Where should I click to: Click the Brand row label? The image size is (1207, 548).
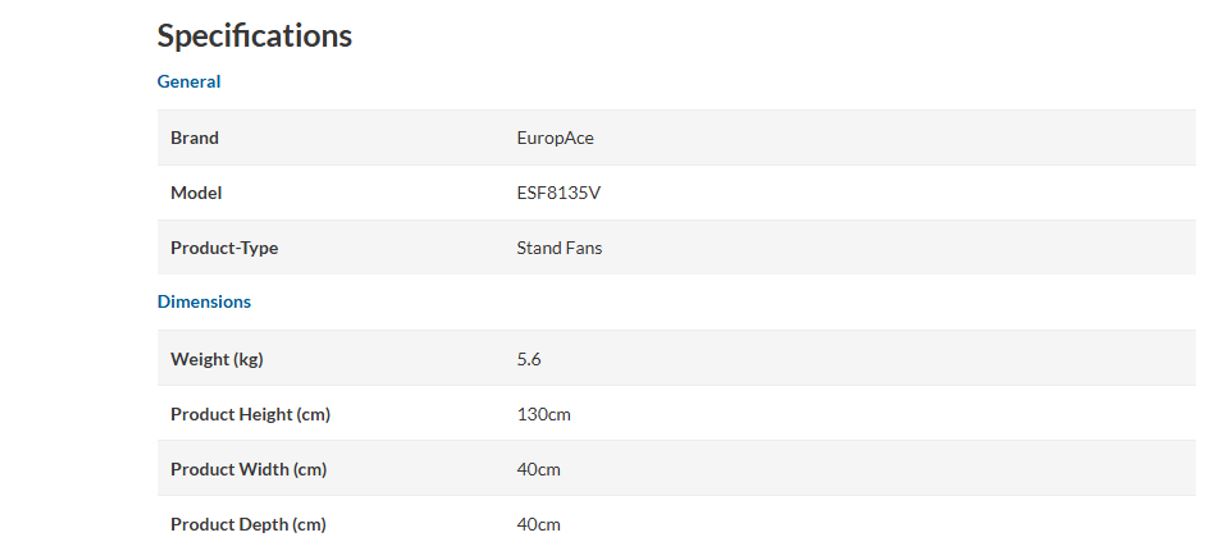point(194,138)
